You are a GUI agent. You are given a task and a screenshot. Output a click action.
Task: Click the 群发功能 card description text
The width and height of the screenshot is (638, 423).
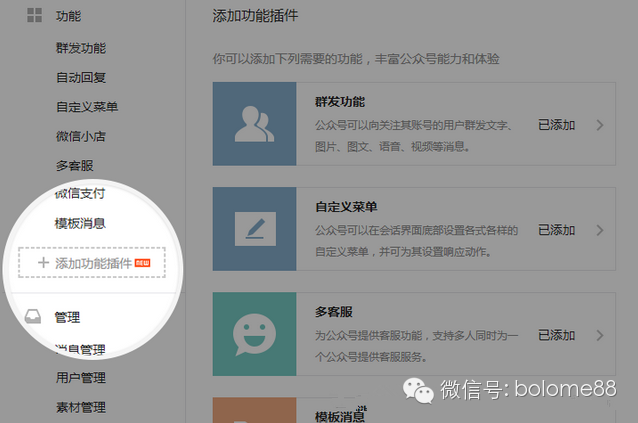coord(413,135)
